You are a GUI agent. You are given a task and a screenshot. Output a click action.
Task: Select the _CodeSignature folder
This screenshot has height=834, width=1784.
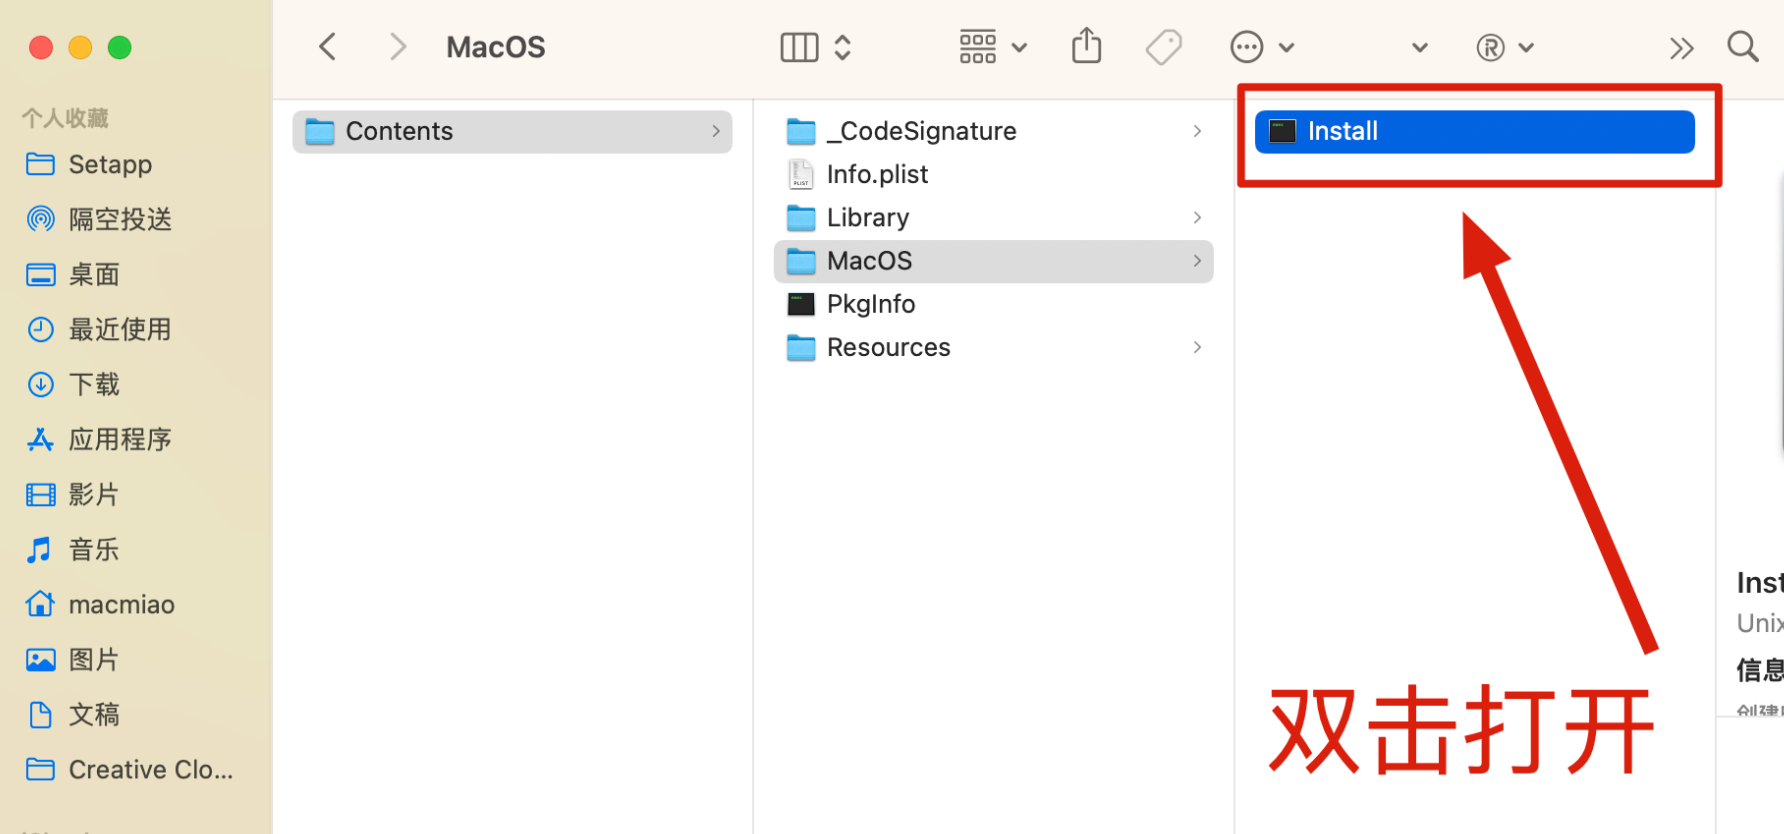pos(994,131)
